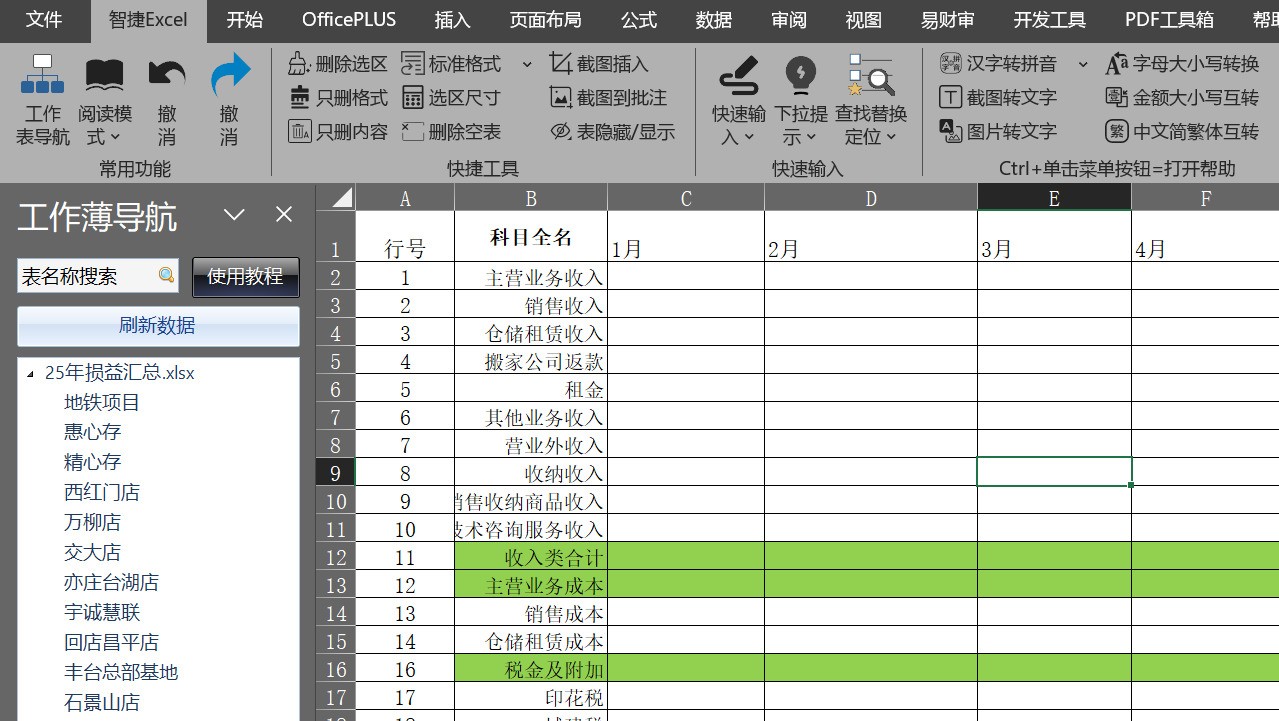Open the navigation pane chevron menu
The width and height of the screenshot is (1279, 721).
tap(234, 215)
